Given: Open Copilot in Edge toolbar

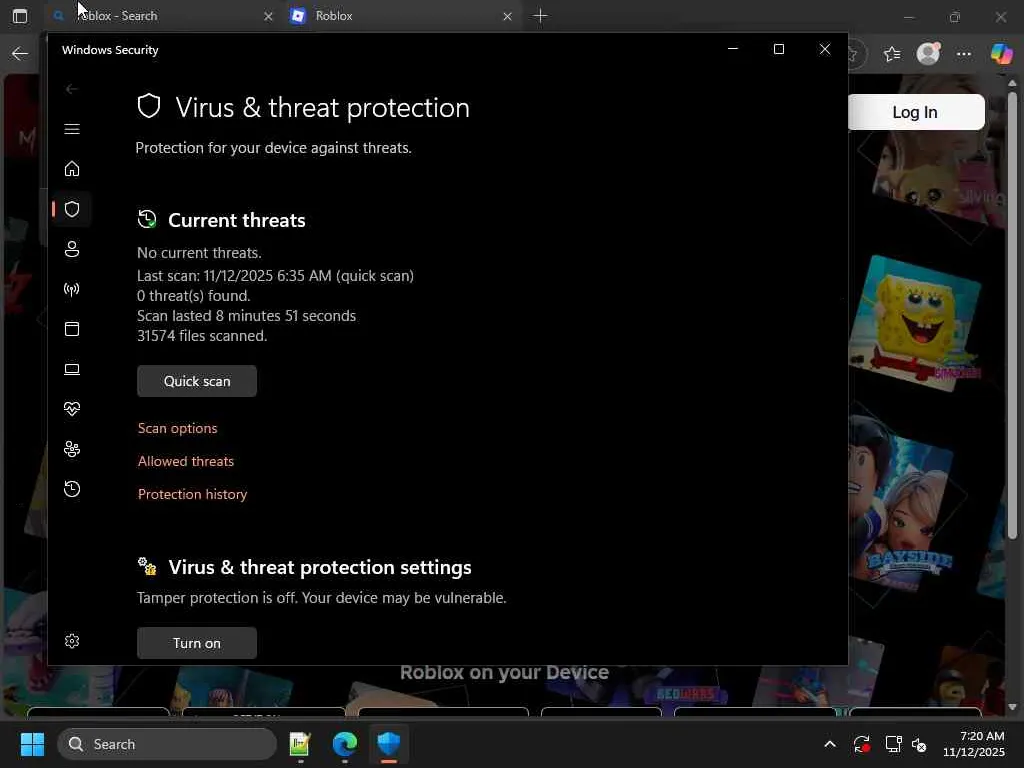Looking at the screenshot, I should [x=1001, y=54].
